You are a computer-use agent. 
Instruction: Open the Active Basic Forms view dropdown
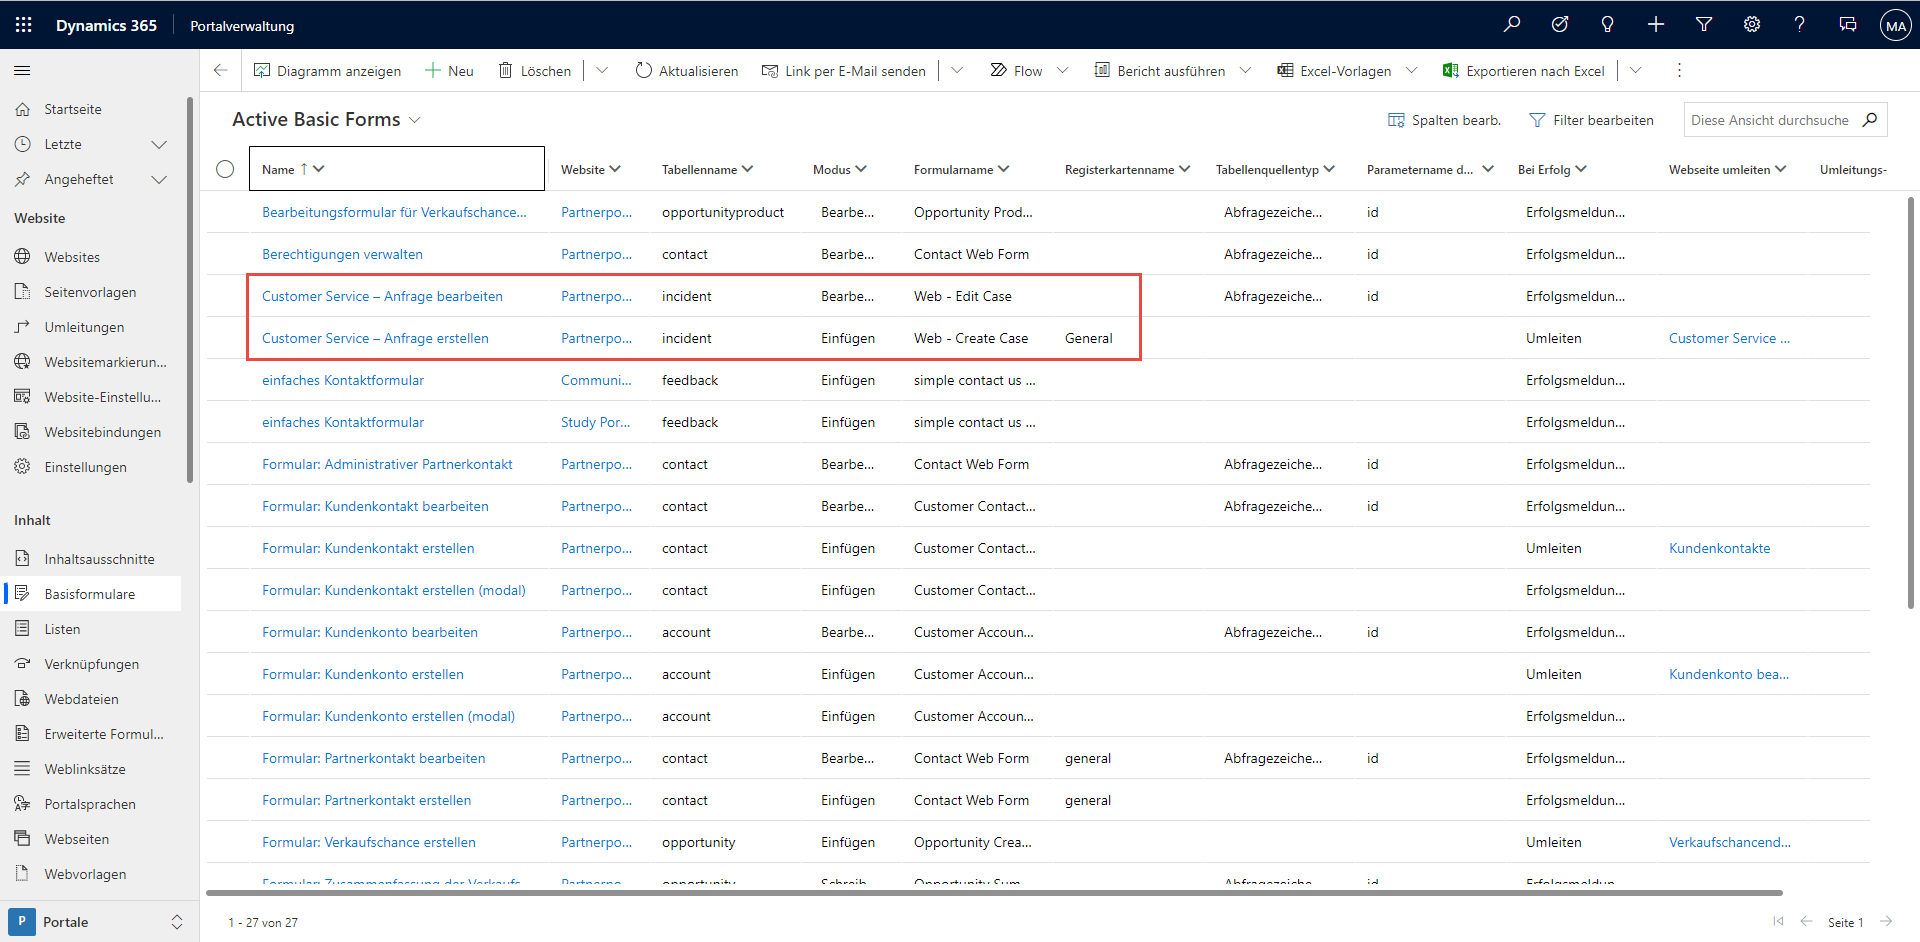(x=414, y=120)
